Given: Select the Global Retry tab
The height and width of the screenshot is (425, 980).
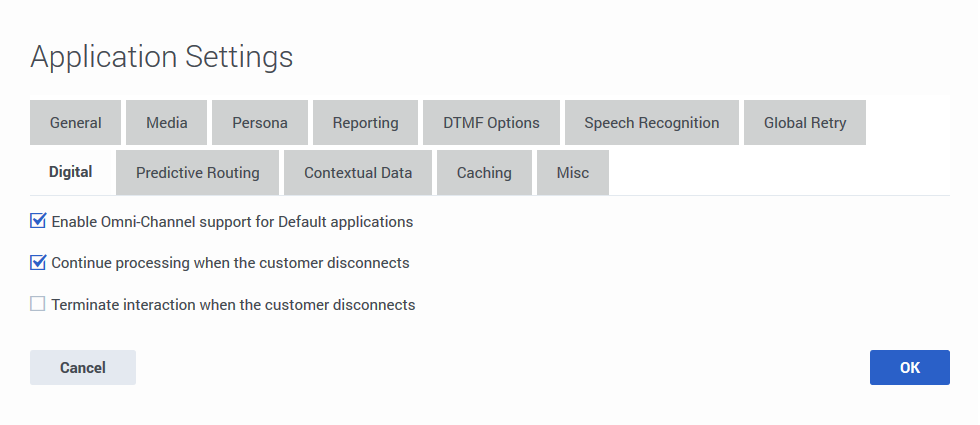Looking at the screenshot, I should tap(805, 122).
